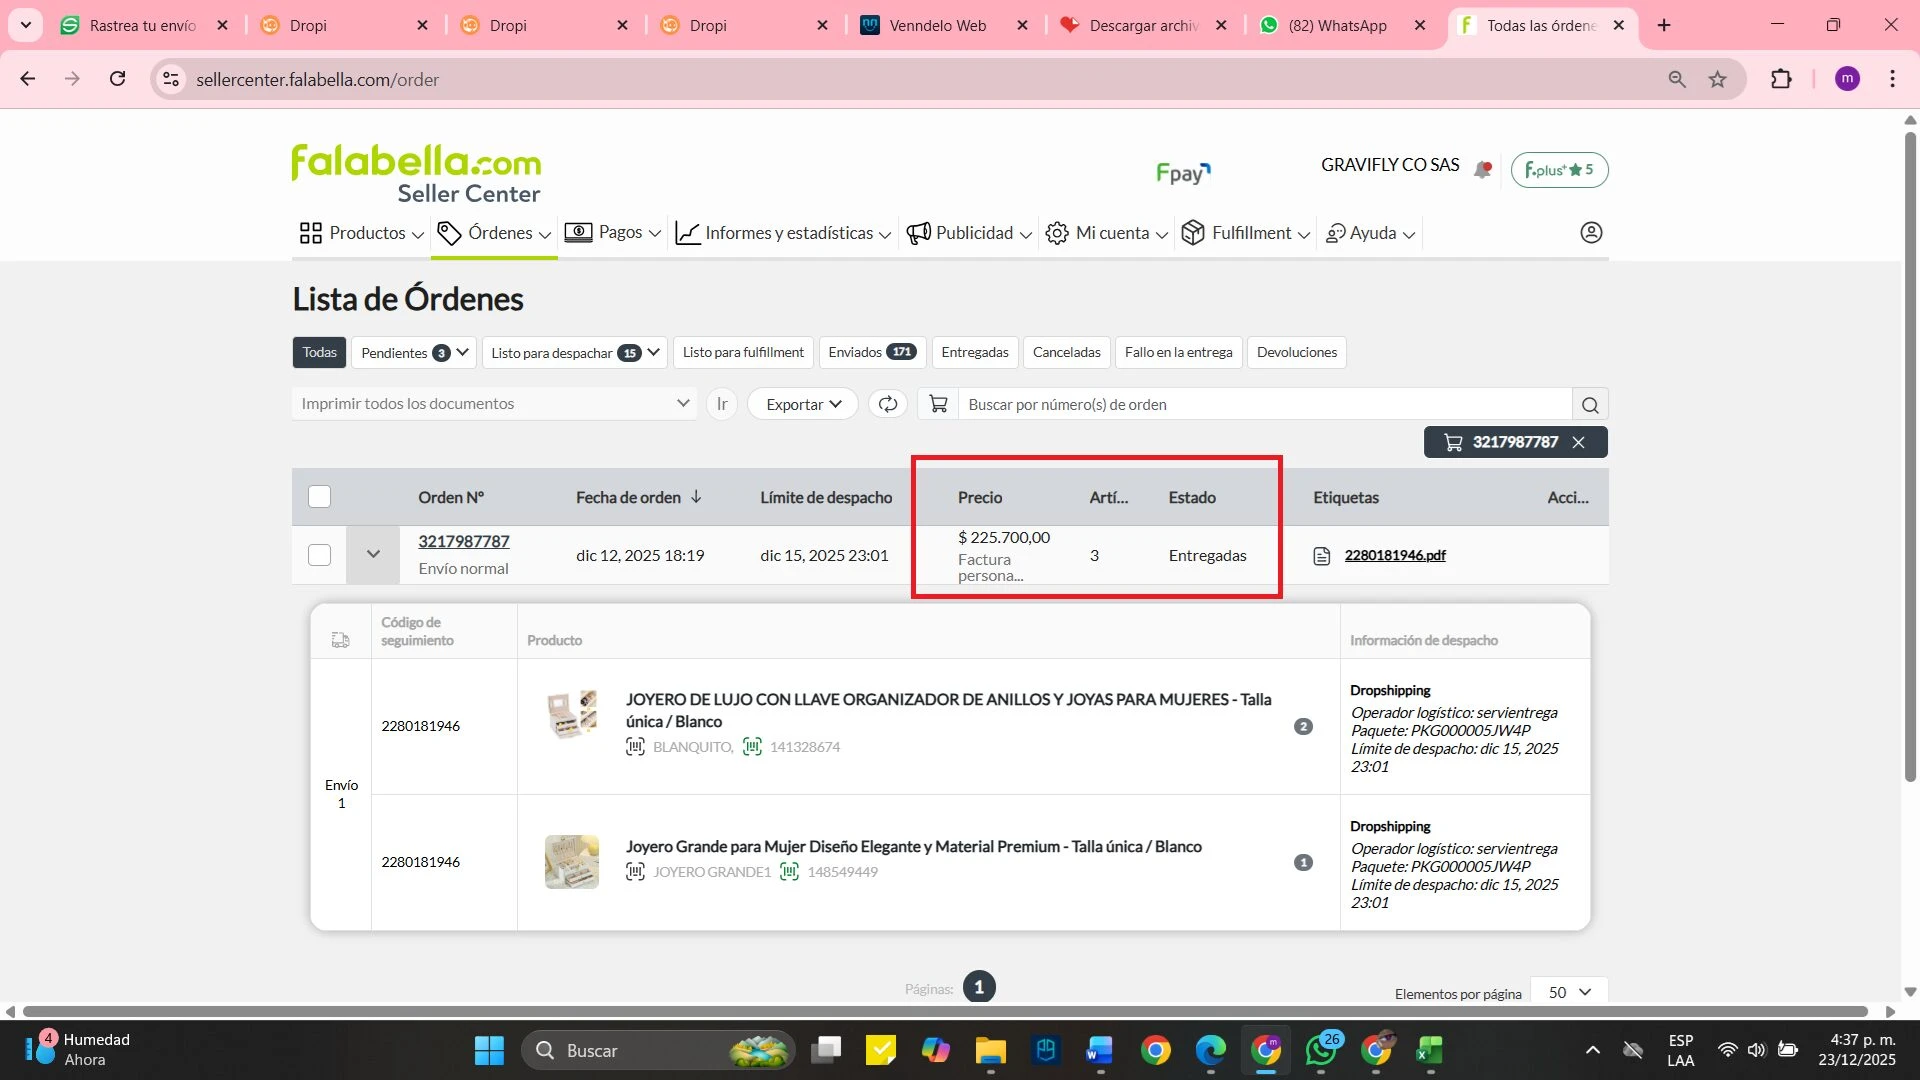Click the refresh orders icon next to Exportar
This screenshot has width=1920, height=1080.
888,404
